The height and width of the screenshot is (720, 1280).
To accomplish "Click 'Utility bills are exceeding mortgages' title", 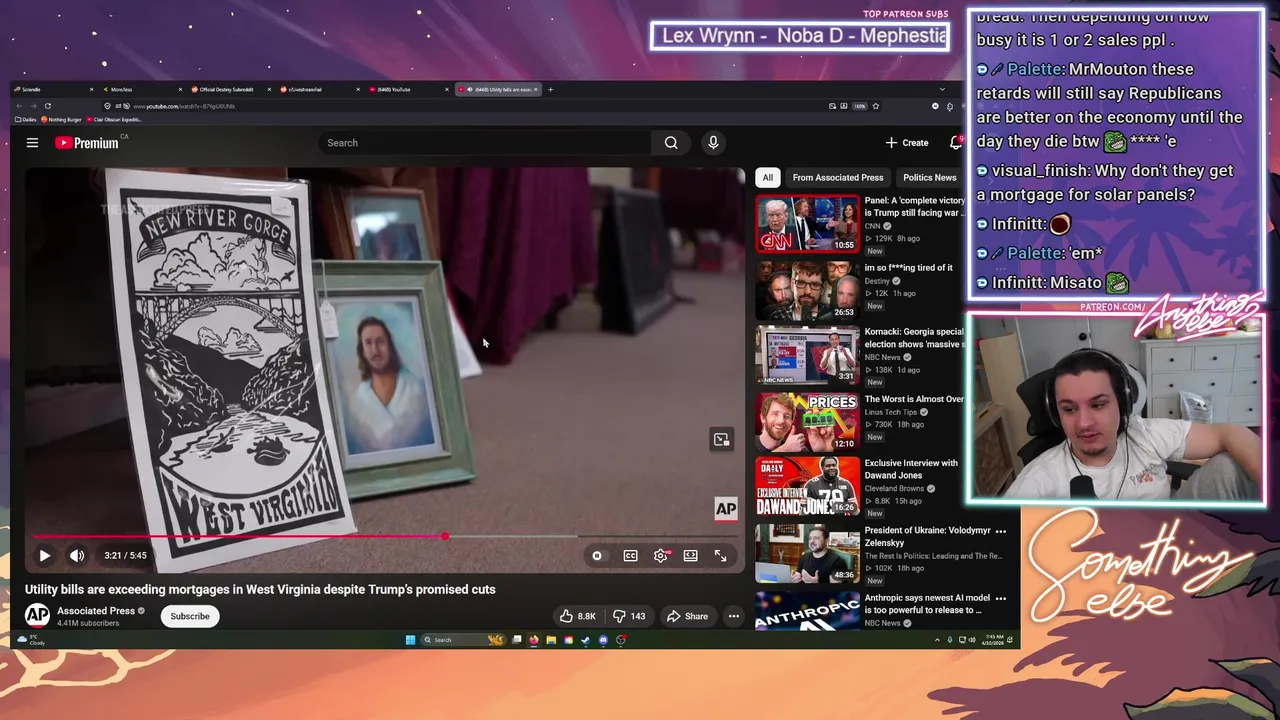I will click(260, 589).
